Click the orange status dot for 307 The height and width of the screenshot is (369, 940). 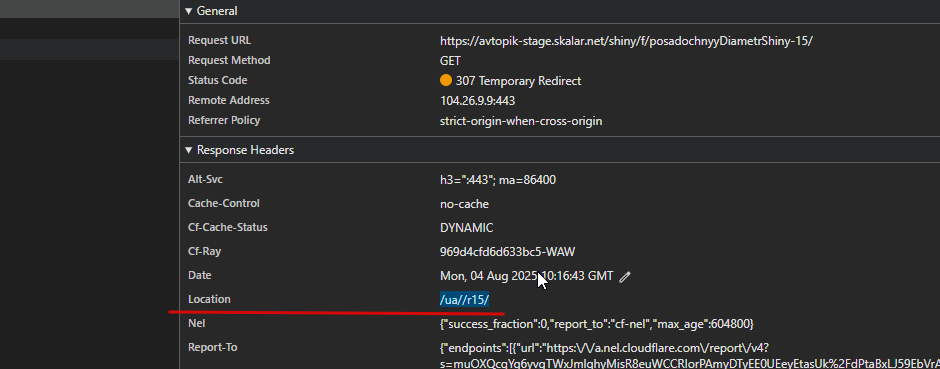pyautogui.click(x=445, y=80)
